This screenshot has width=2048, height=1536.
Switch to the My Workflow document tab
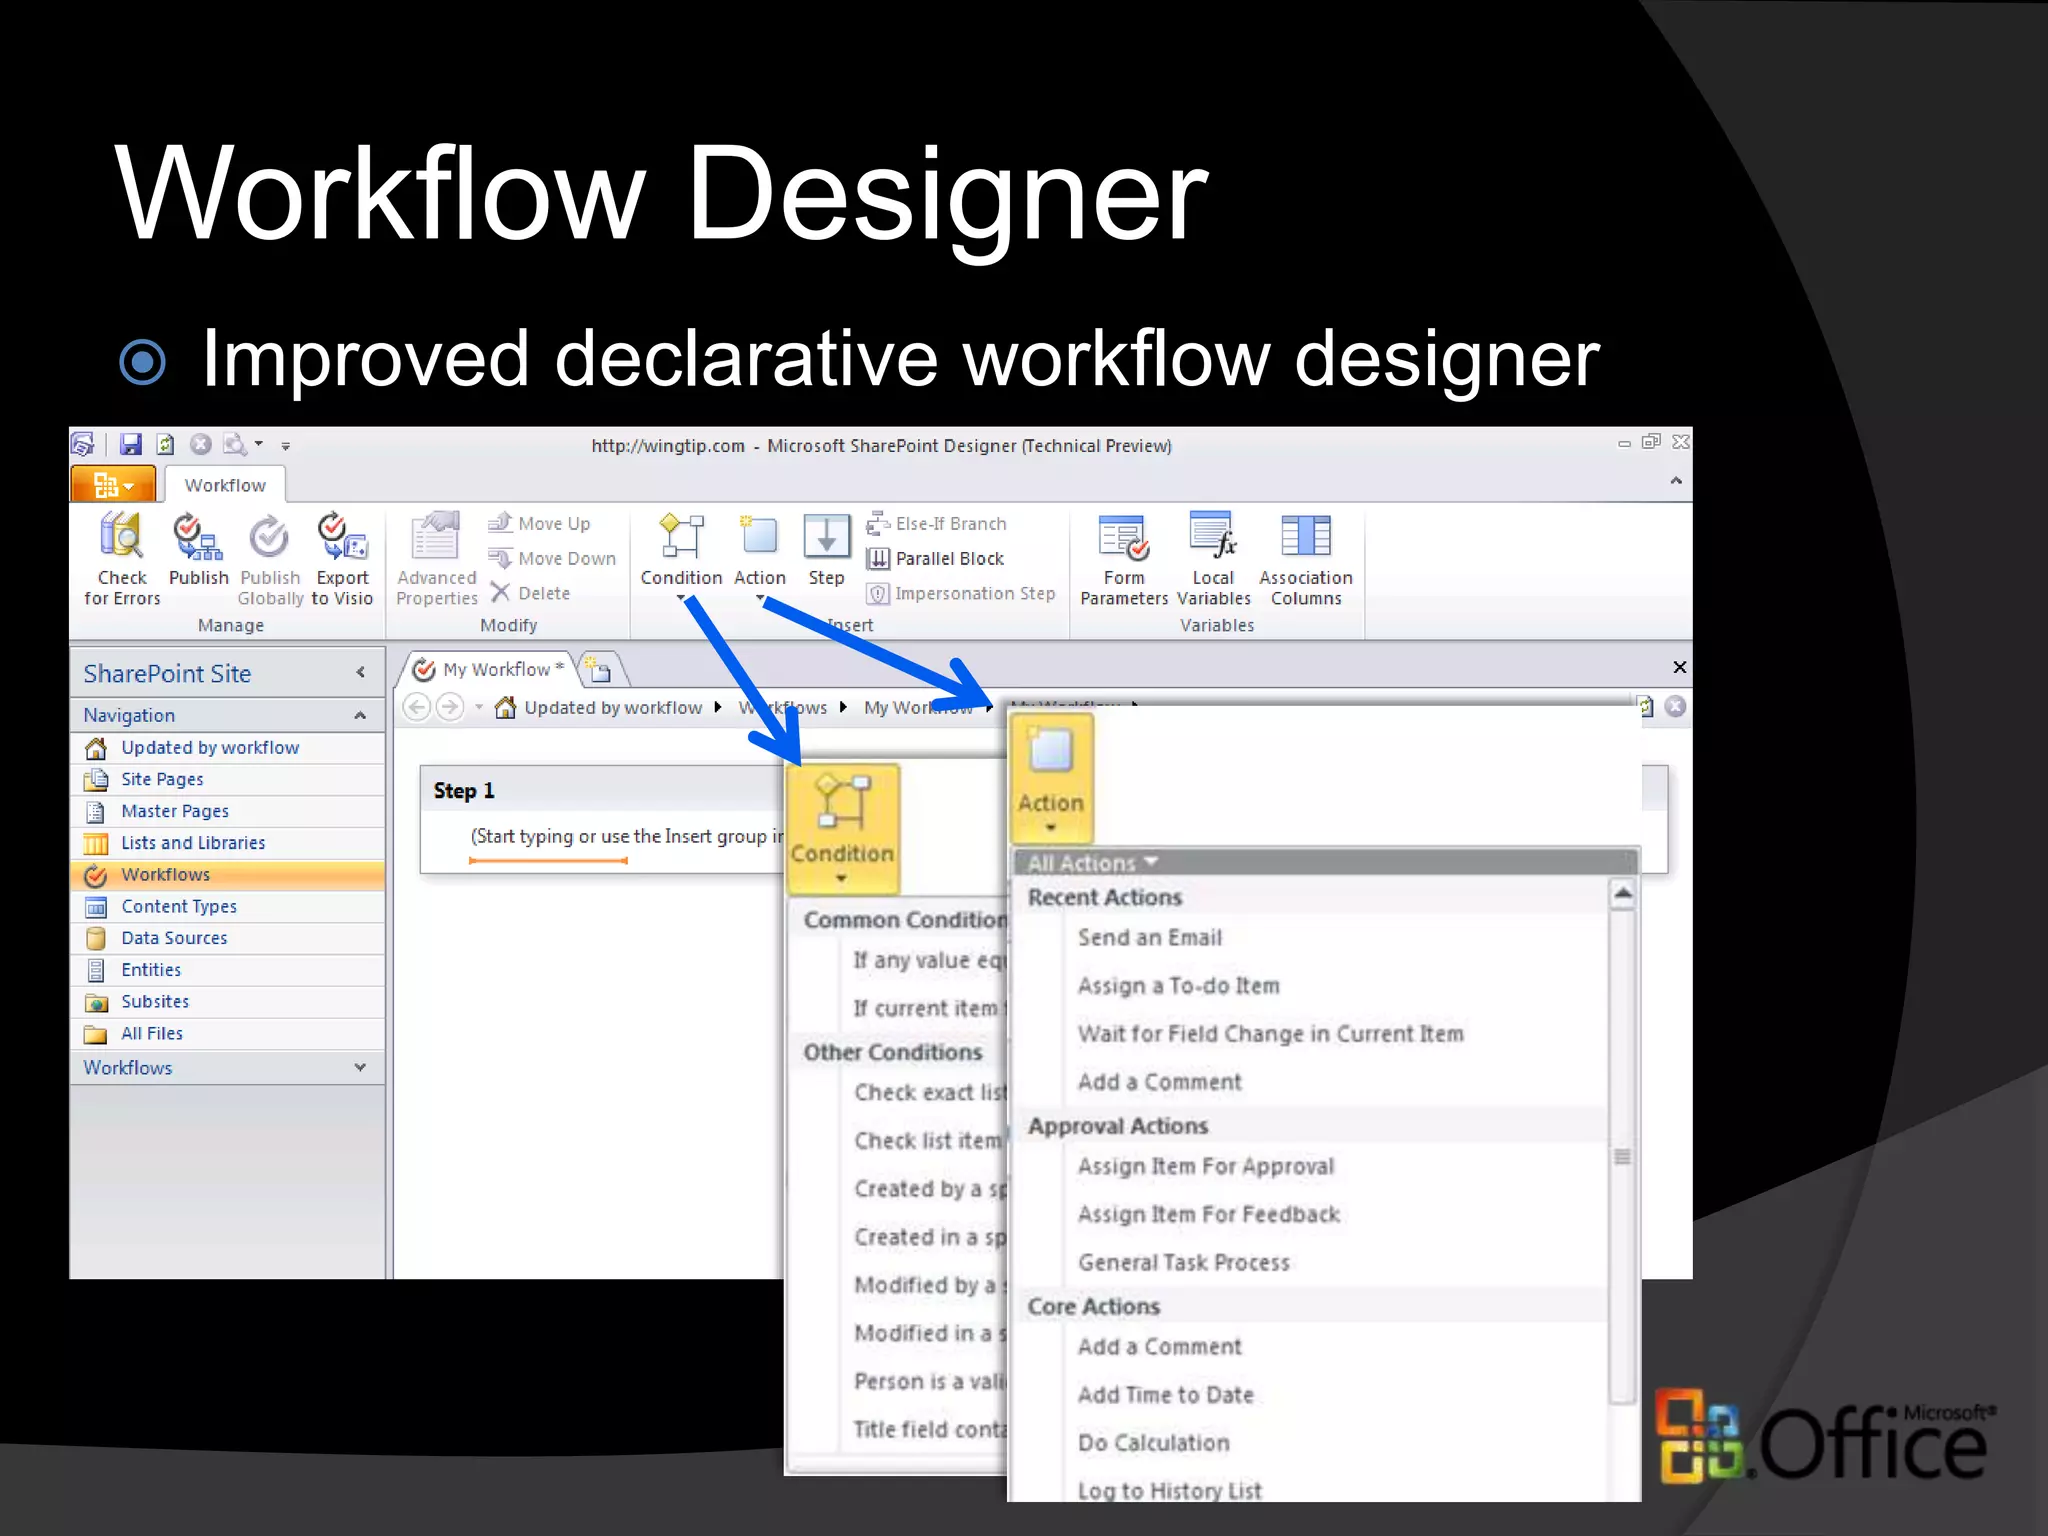coord(489,669)
